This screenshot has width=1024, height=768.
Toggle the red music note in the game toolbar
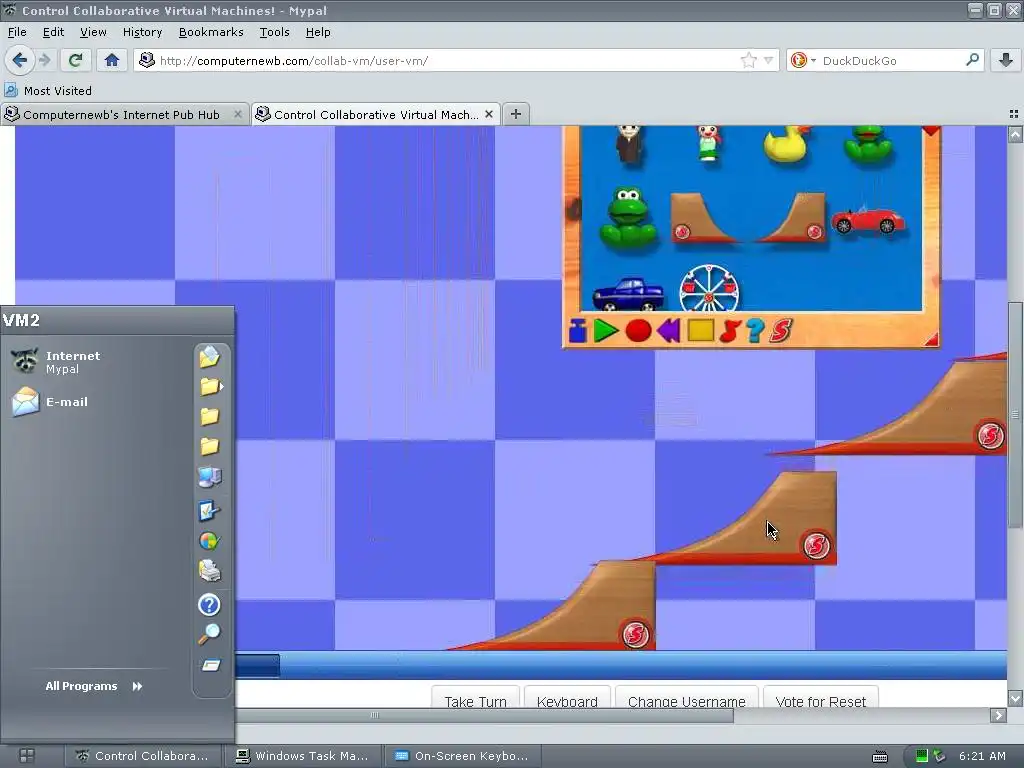pos(729,331)
